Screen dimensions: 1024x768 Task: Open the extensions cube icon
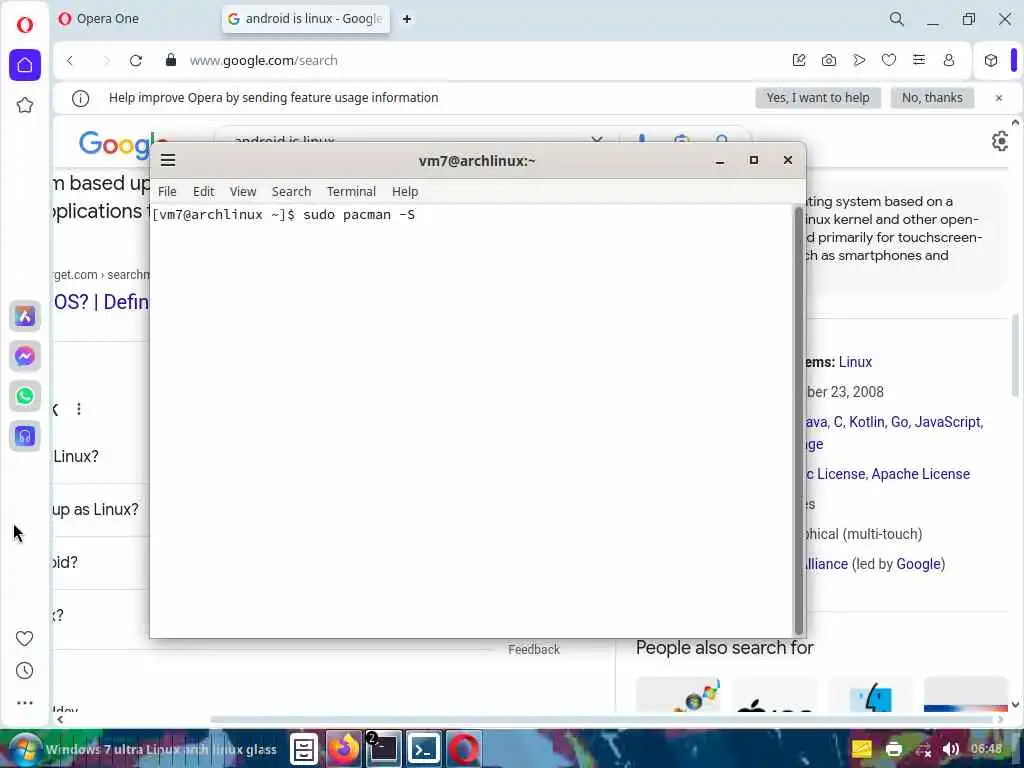click(991, 60)
